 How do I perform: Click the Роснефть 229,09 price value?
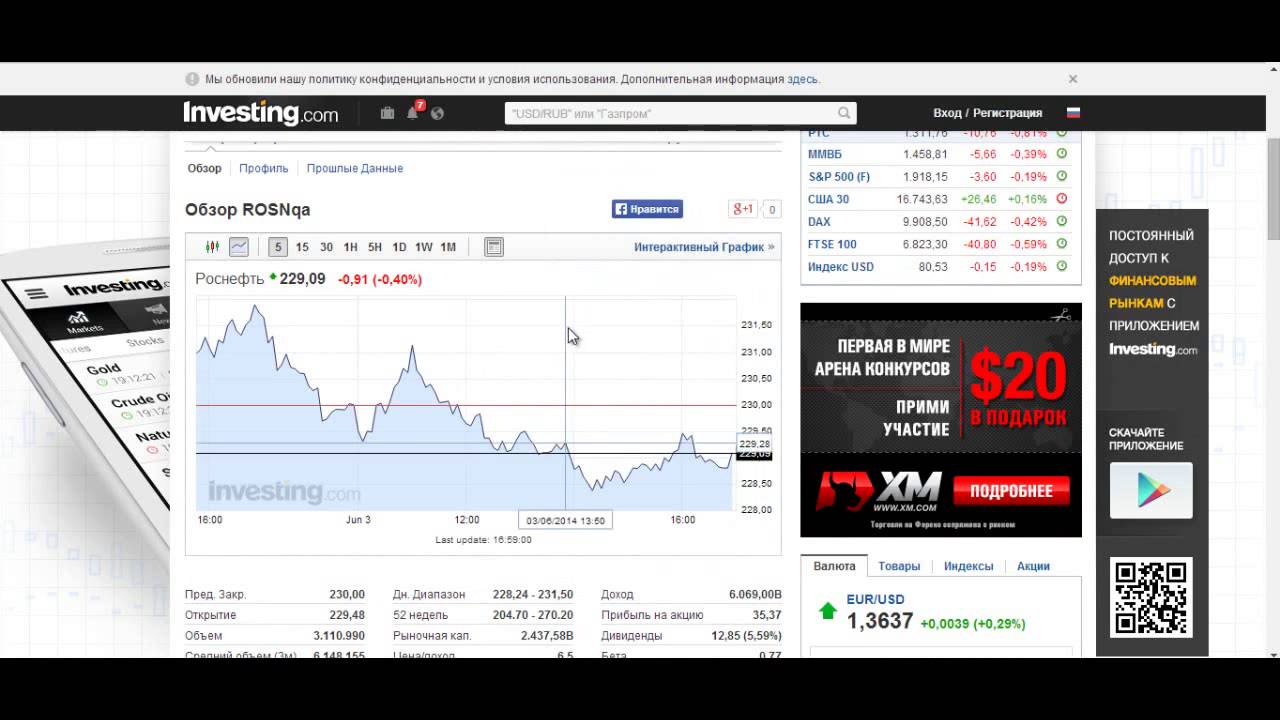[302, 279]
